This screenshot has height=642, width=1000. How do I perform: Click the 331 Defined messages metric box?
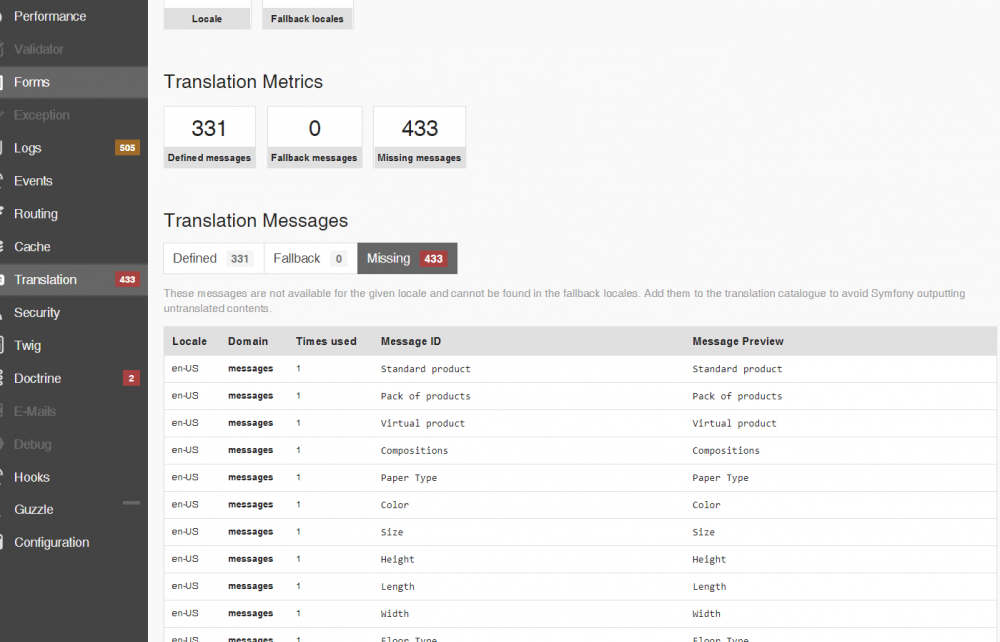click(x=209, y=137)
